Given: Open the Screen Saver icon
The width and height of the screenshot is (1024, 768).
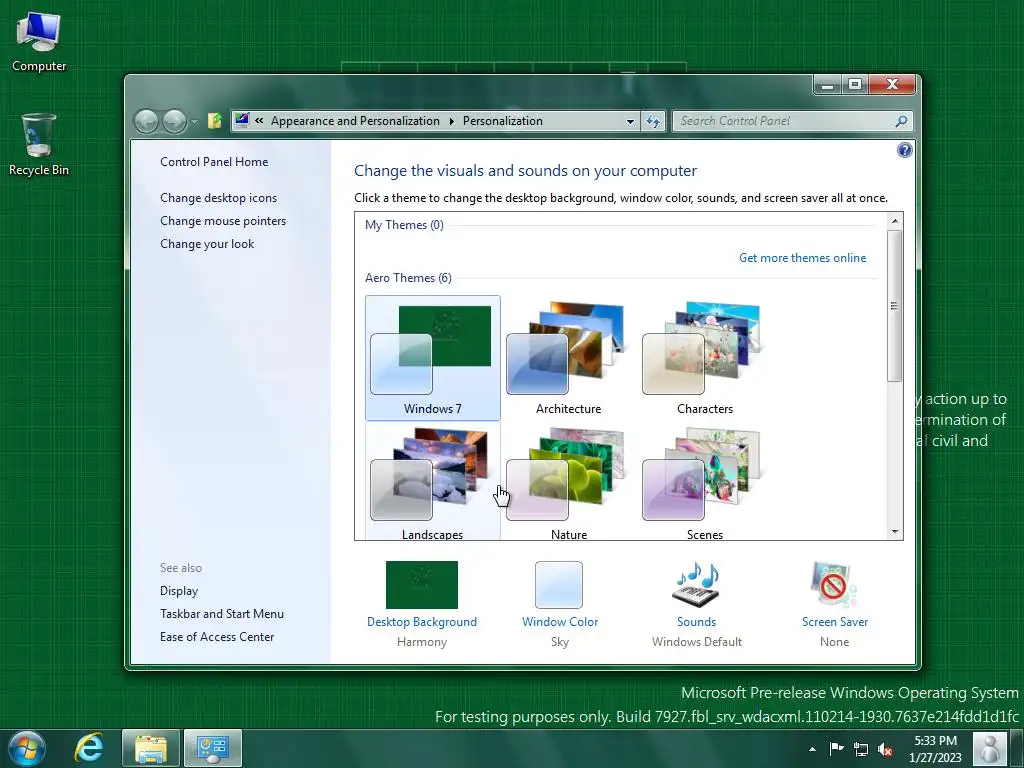Looking at the screenshot, I should [835, 584].
